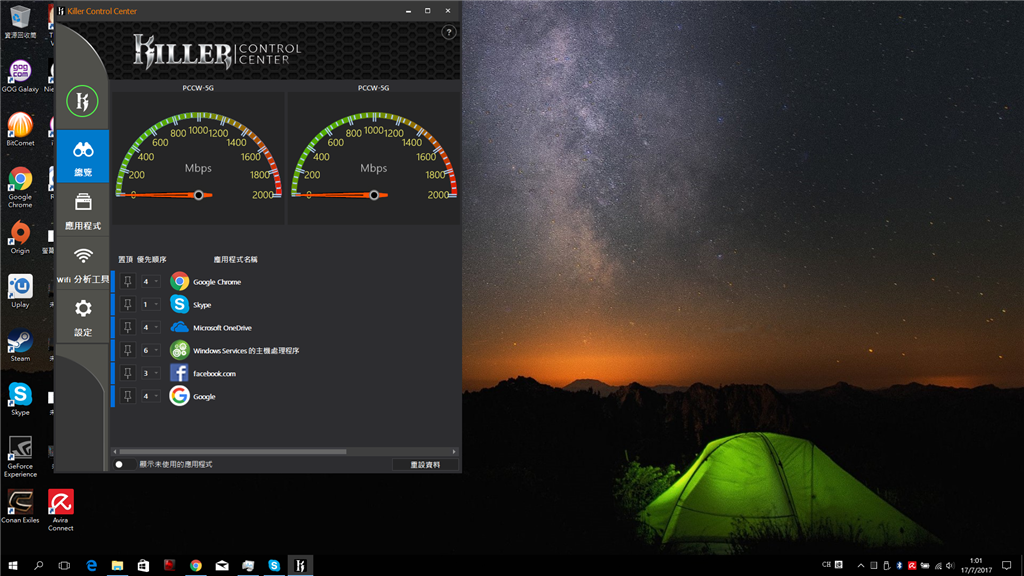Click the 優先順序 column header
Image resolution: width=1024 pixels, height=576 pixels.
pos(152,259)
